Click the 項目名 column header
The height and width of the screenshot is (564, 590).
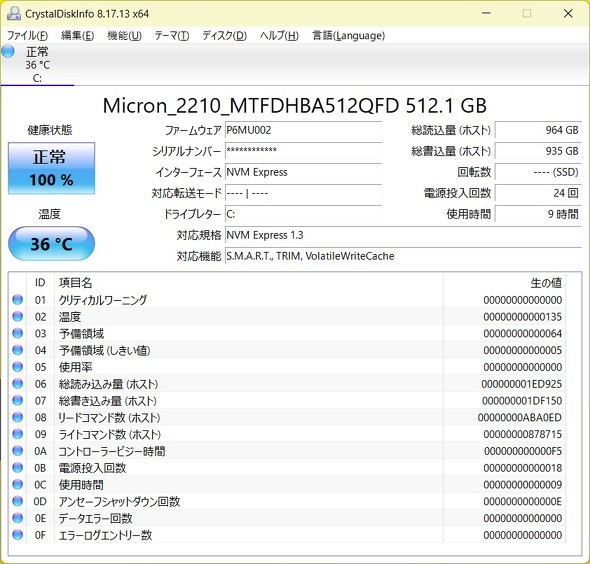[249, 283]
